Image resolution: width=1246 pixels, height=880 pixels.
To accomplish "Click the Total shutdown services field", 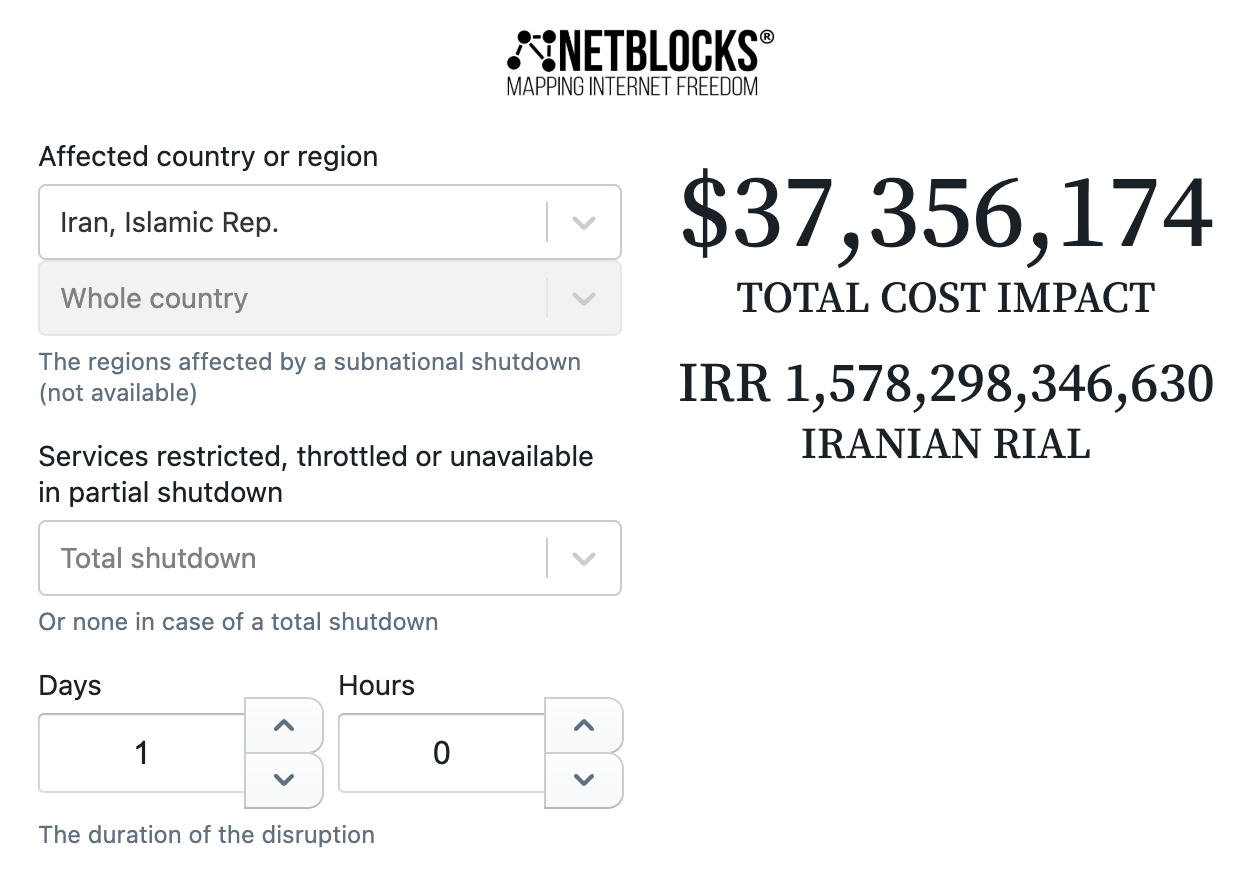I will [x=292, y=558].
